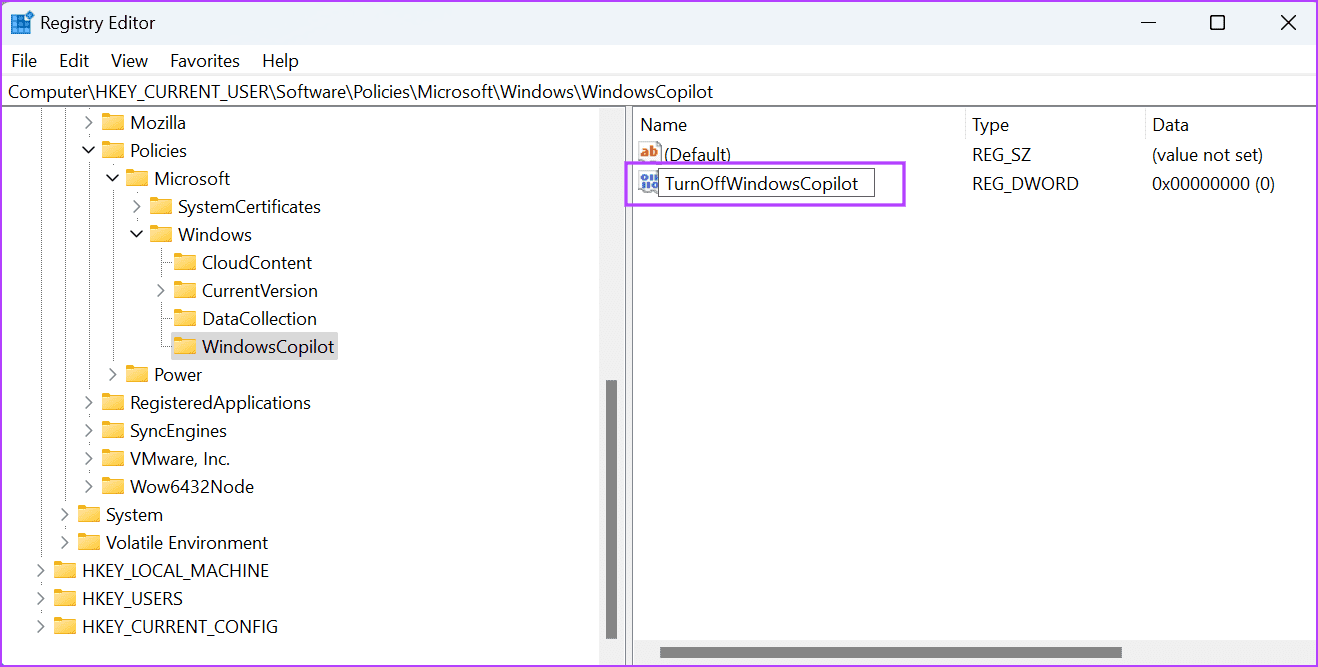Select the CloudContent key label
The width and height of the screenshot is (1318, 667).
pyautogui.click(x=257, y=263)
